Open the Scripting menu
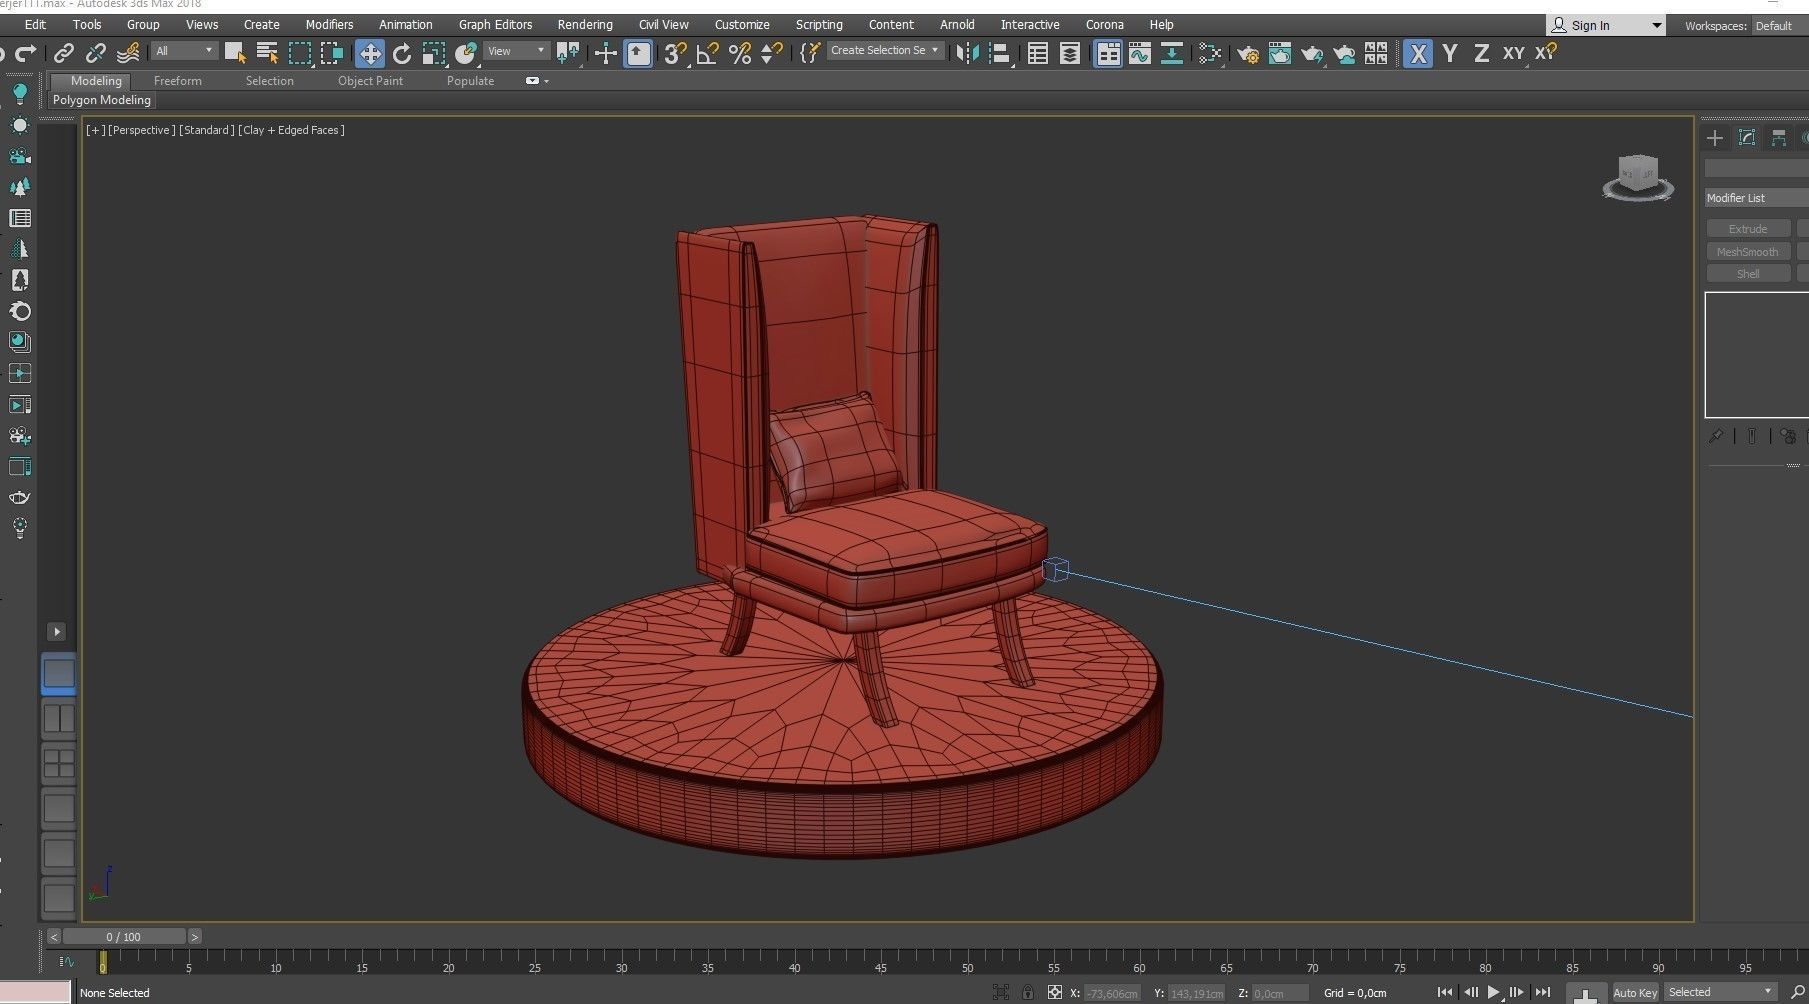 (x=819, y=24)
